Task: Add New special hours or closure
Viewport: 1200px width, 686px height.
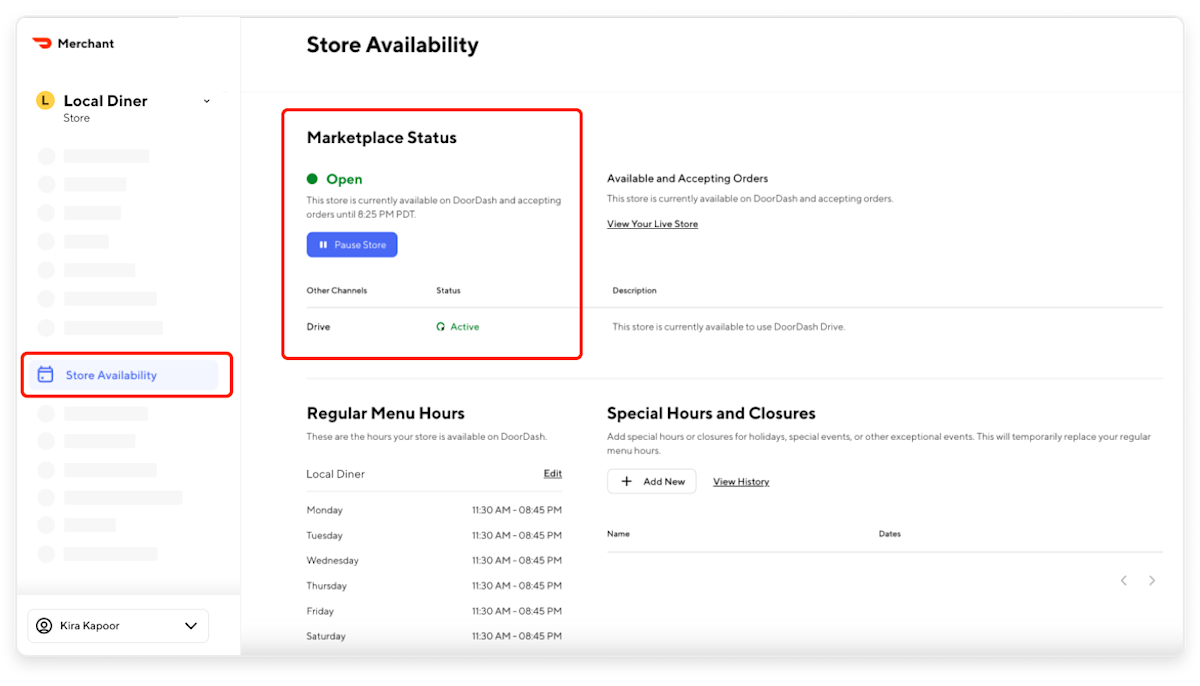Action: 652,481
